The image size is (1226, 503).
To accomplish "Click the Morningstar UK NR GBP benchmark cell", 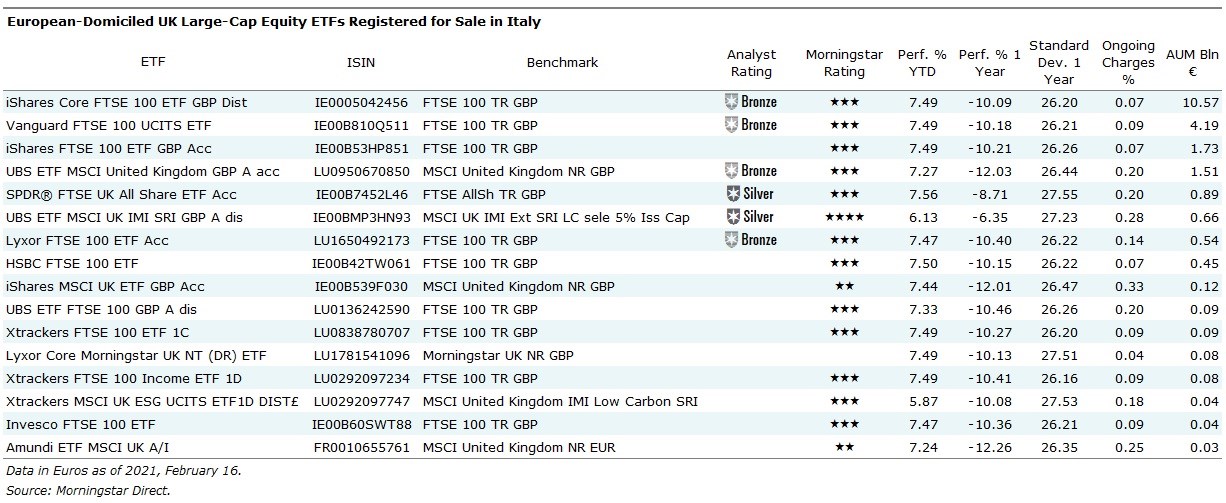I will click(x=498, y=355).
